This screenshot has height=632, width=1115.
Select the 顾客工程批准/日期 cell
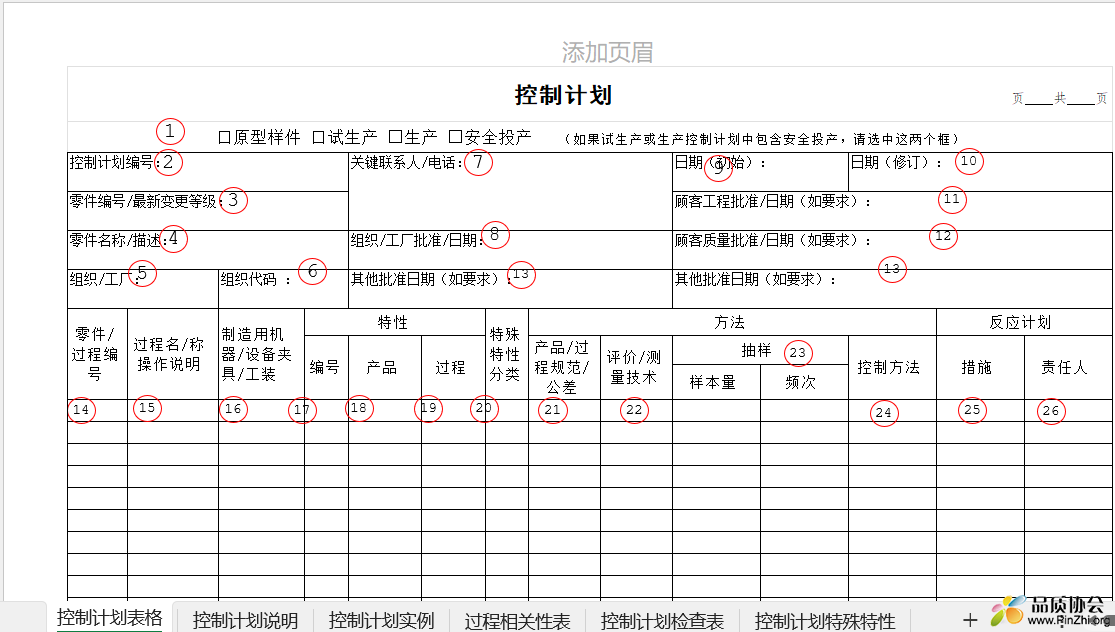[x=892, y=210]
